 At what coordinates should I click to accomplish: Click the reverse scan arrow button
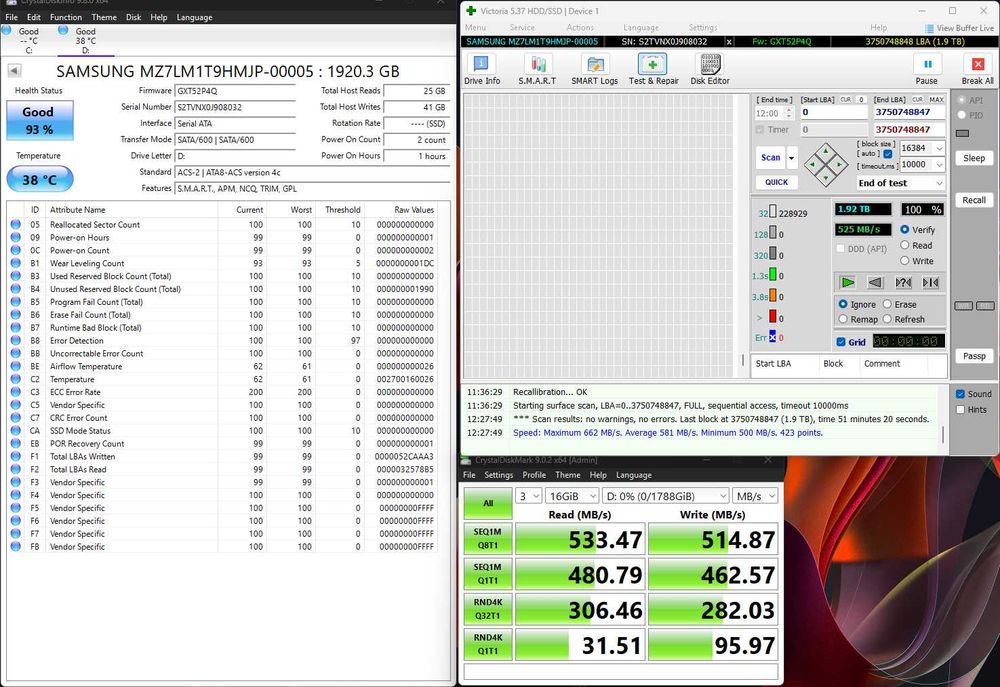pyautogui.click(x=875, y=282)
